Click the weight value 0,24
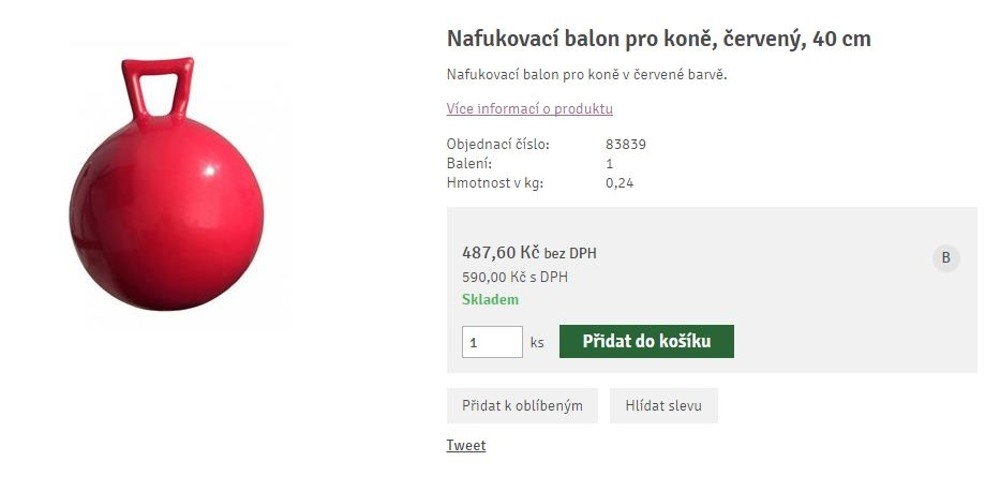Viewport: 1000px width, 491px height. [x=619, y=183]
